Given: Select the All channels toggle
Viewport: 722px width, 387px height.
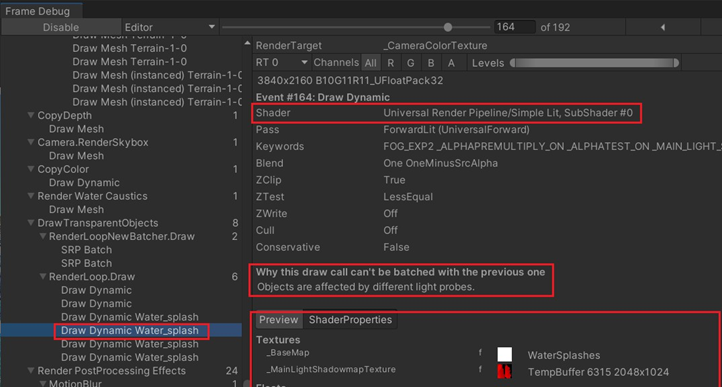Looking at the screenshot, I should tap(370, 63).
